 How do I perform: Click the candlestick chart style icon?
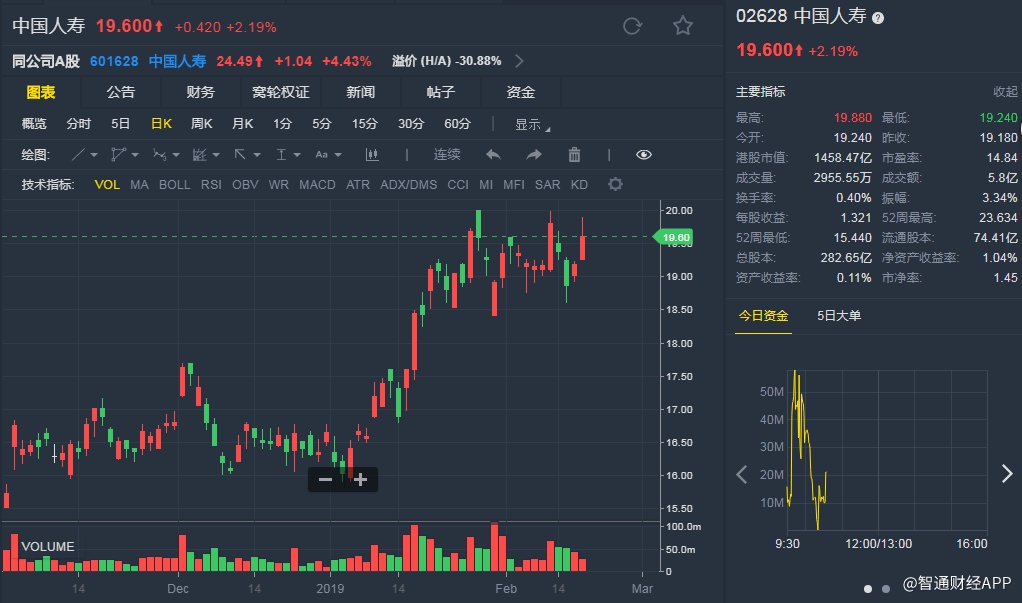[372, 154]
